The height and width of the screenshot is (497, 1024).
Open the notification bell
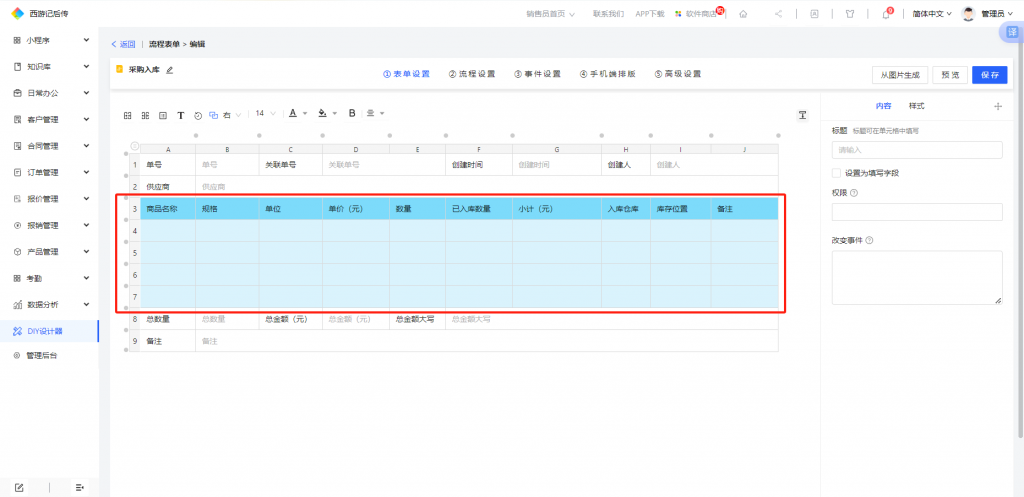point(886,14)
